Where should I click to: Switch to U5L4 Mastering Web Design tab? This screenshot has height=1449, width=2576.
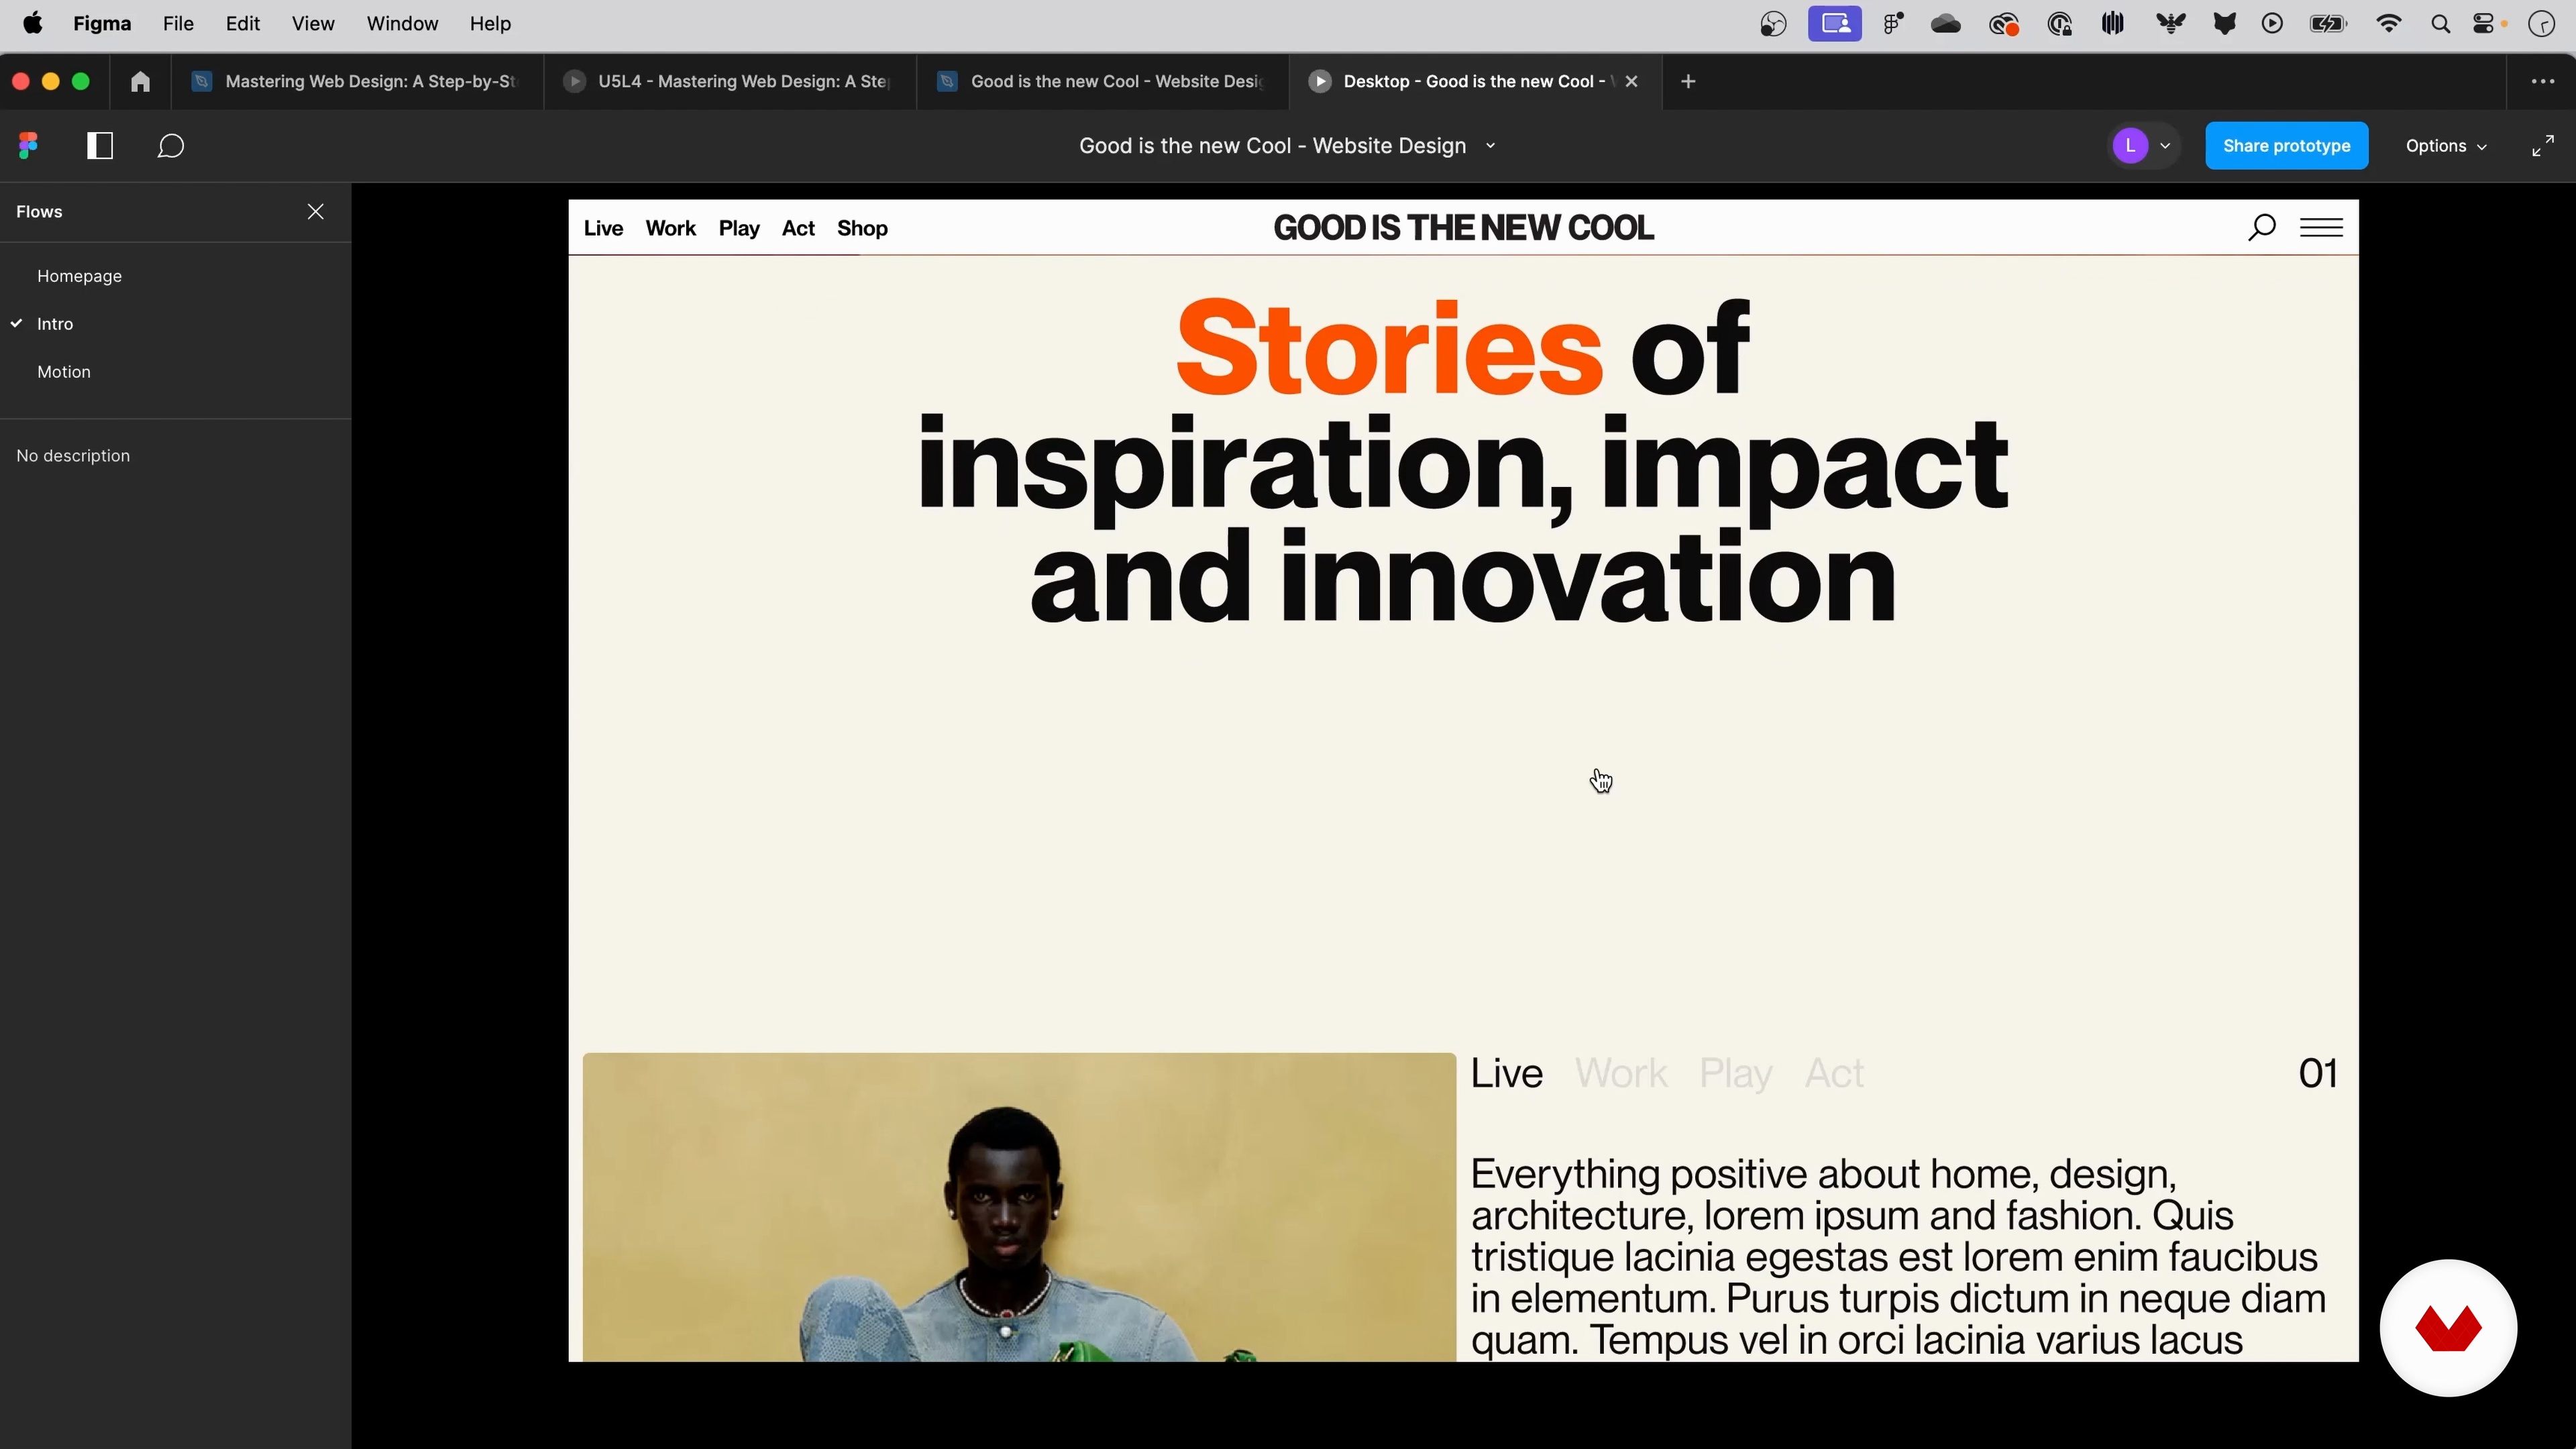pos(729,82)
